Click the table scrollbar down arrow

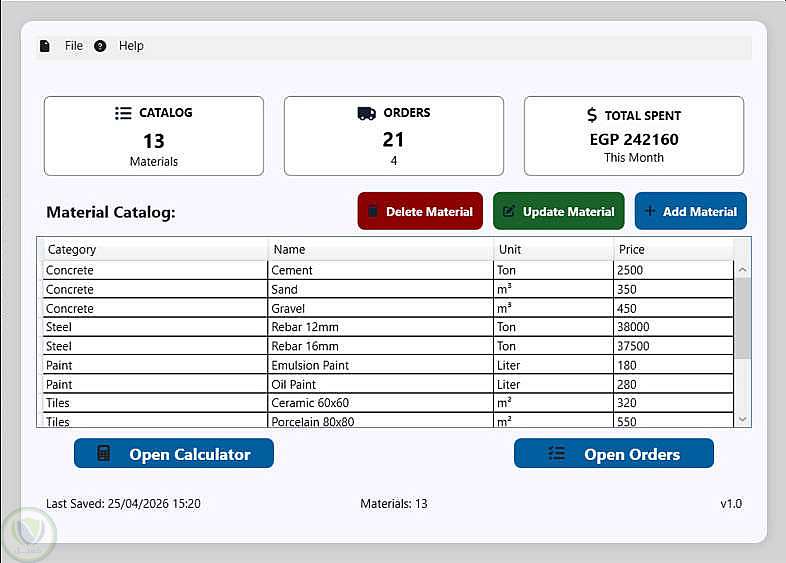click(742, 419)
